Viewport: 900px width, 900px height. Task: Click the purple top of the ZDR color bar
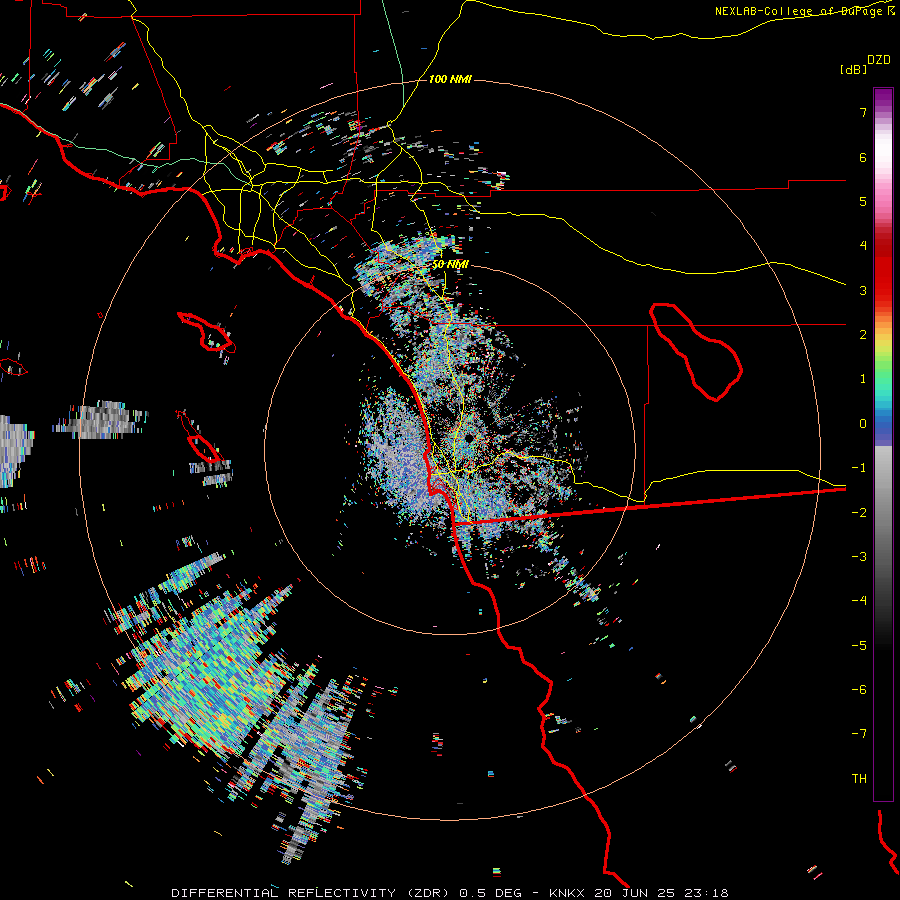pos(883,99)
